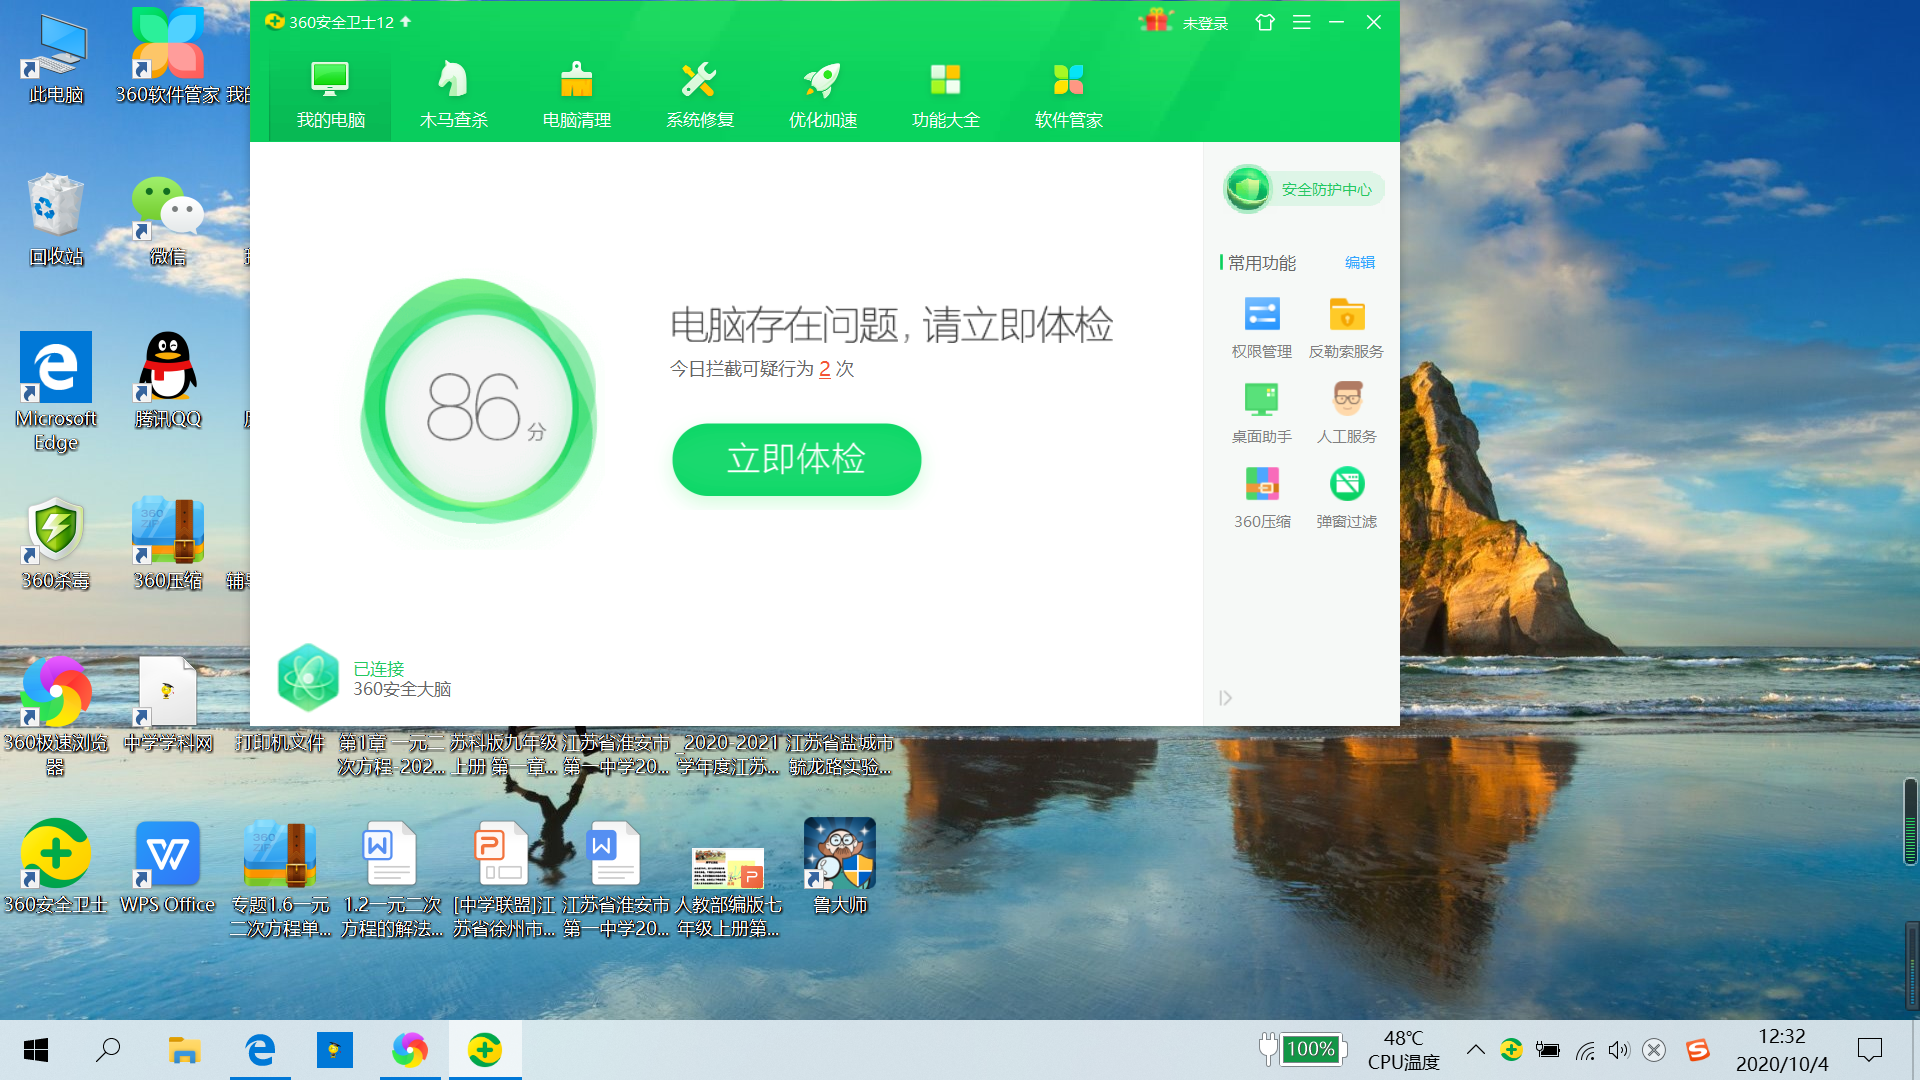Screen dimensions: 1920x1080
Task: Select the 腾讯QQ desktop icon
Action: (168, 380)
